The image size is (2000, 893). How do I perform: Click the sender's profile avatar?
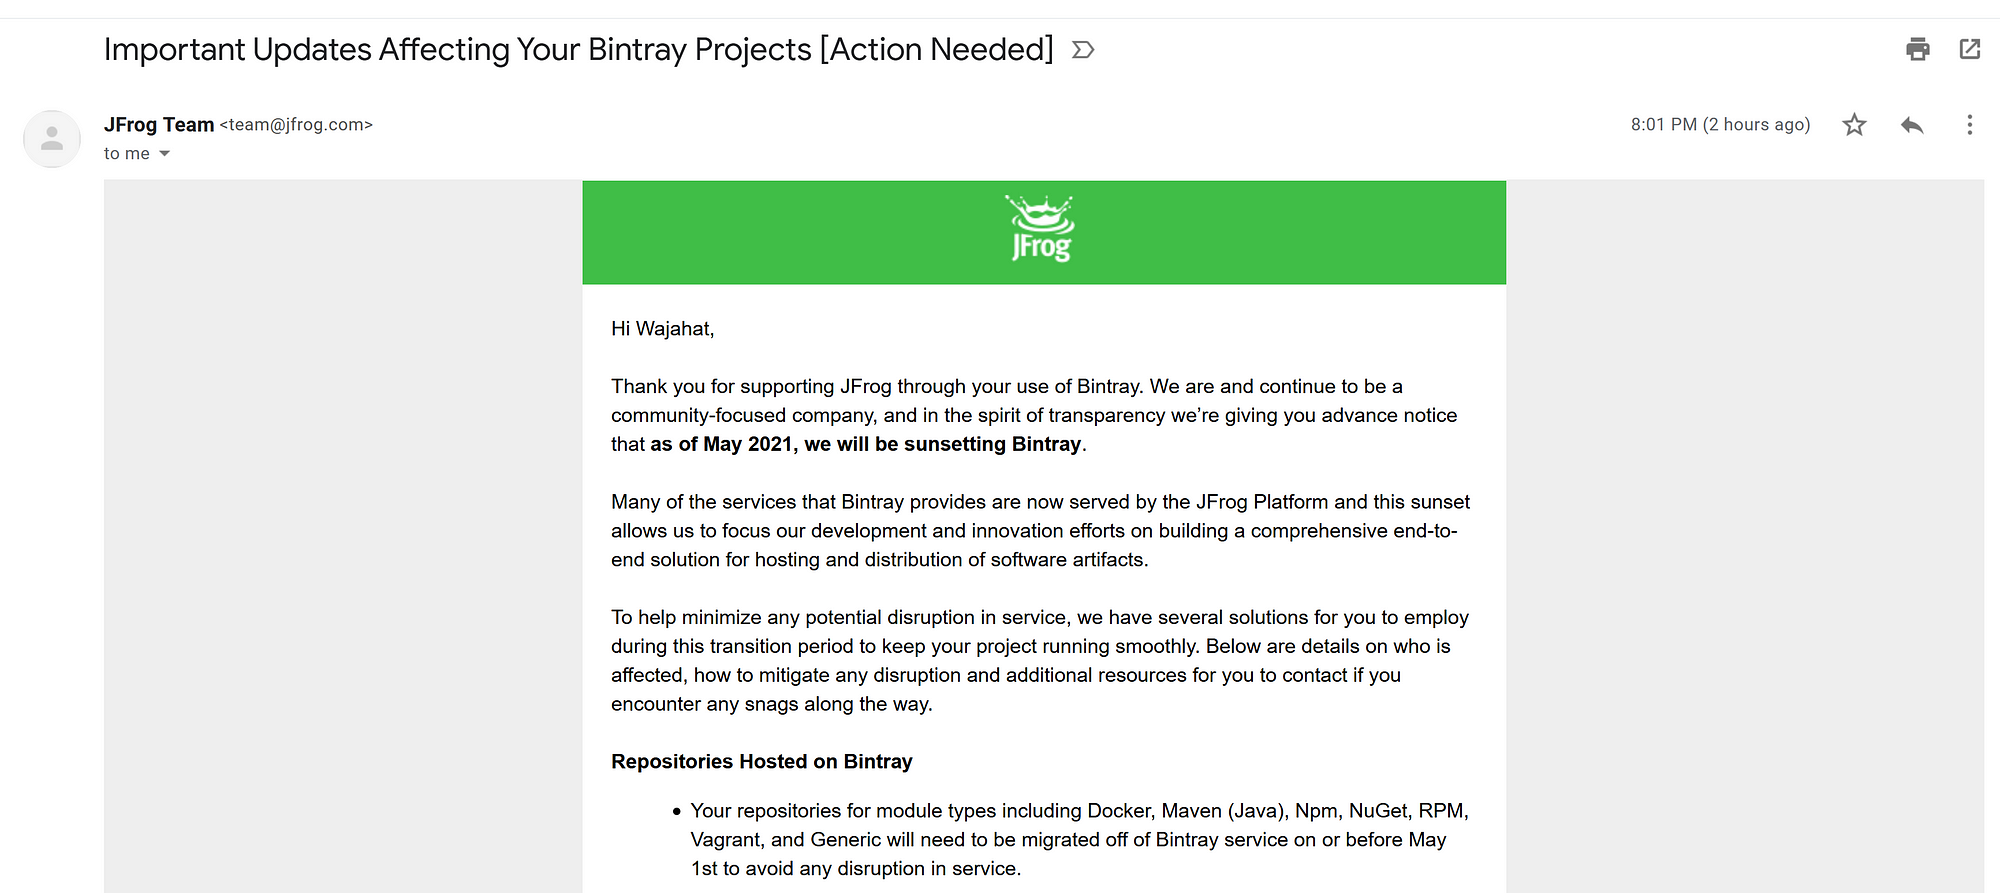52,139
